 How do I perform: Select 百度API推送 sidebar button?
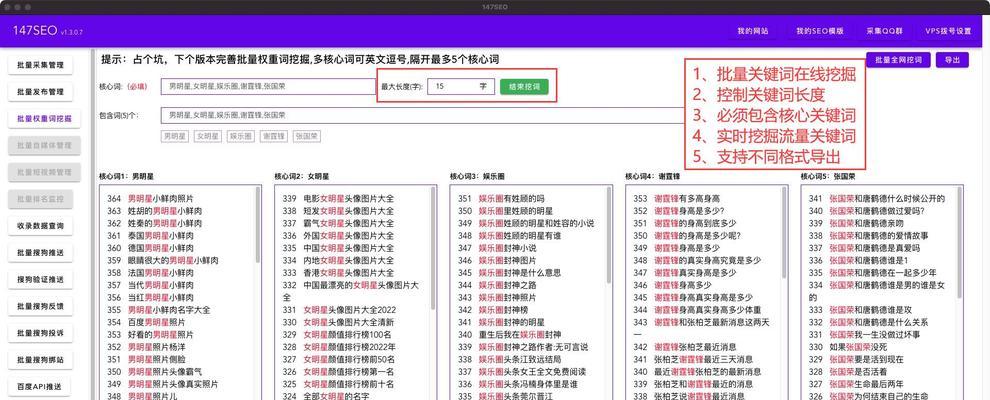coord(44,386)
